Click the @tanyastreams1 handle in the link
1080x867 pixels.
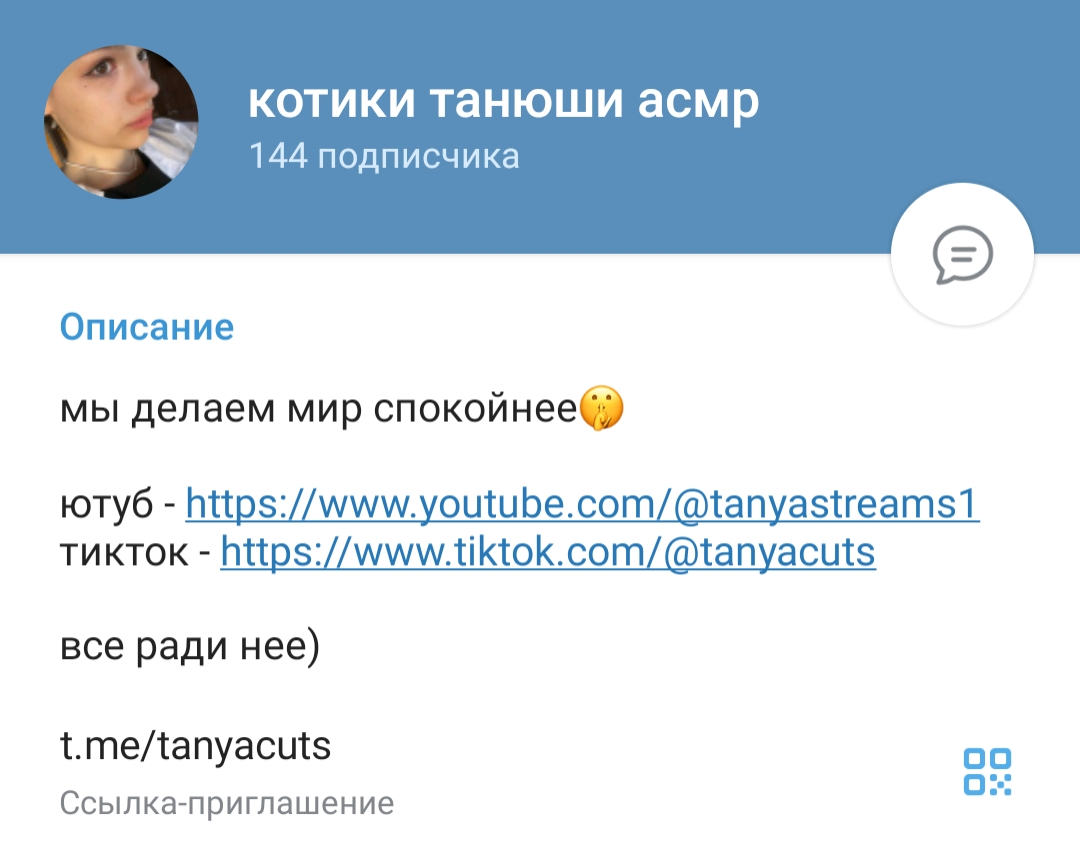(826, 503)
